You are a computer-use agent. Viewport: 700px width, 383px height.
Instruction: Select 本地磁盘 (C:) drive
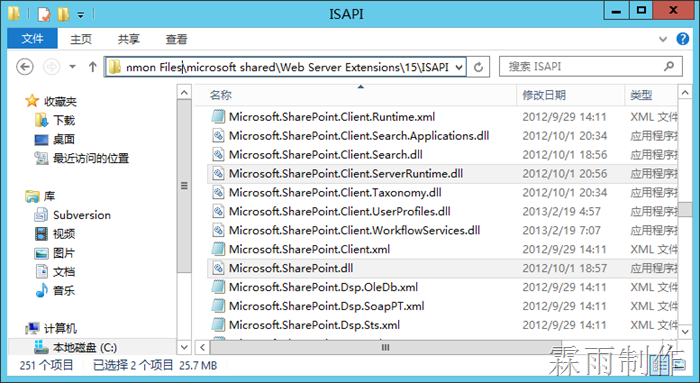(85, 347)
